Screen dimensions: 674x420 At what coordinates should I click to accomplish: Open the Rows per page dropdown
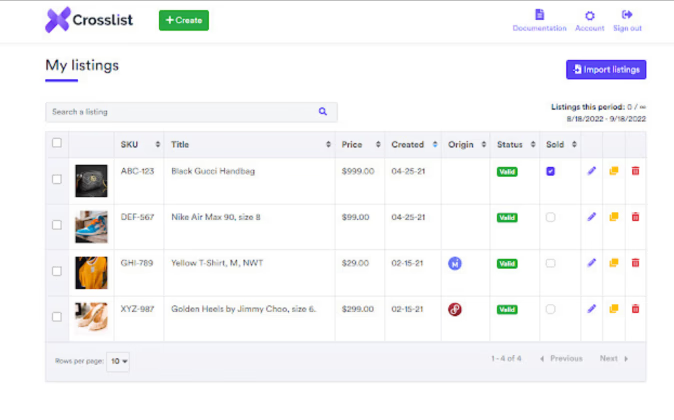pos(118,361)
